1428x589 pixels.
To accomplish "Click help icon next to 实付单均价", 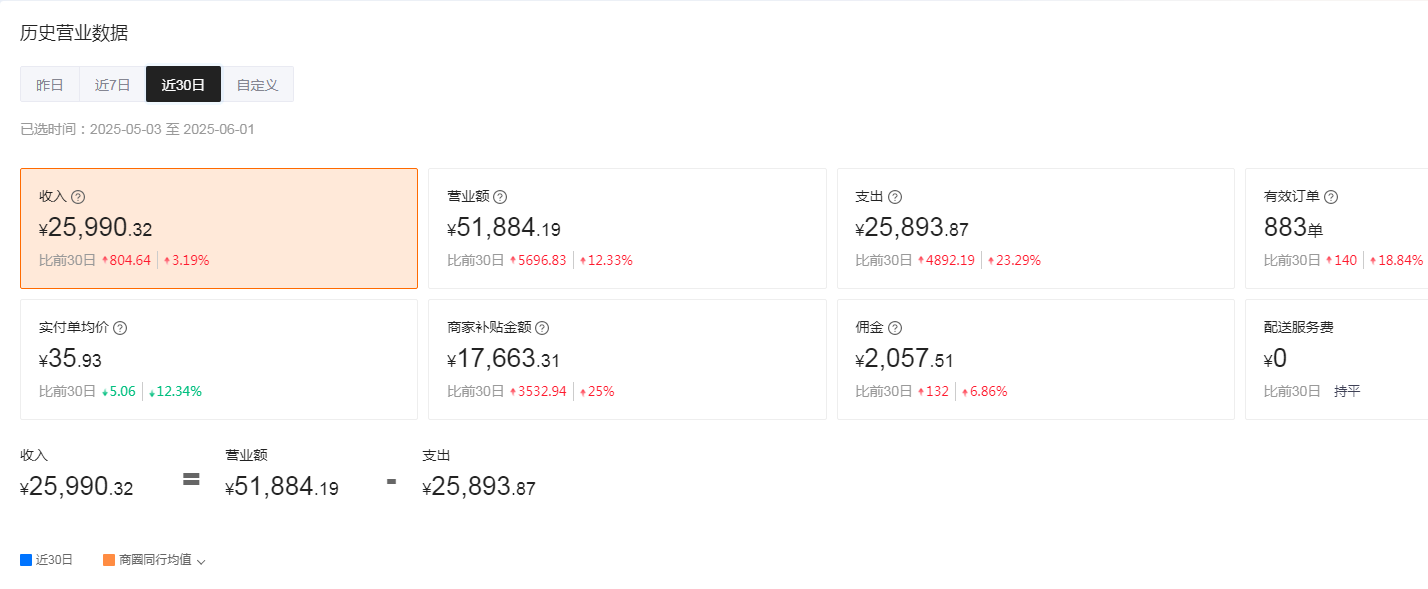I will click(120, 328).
